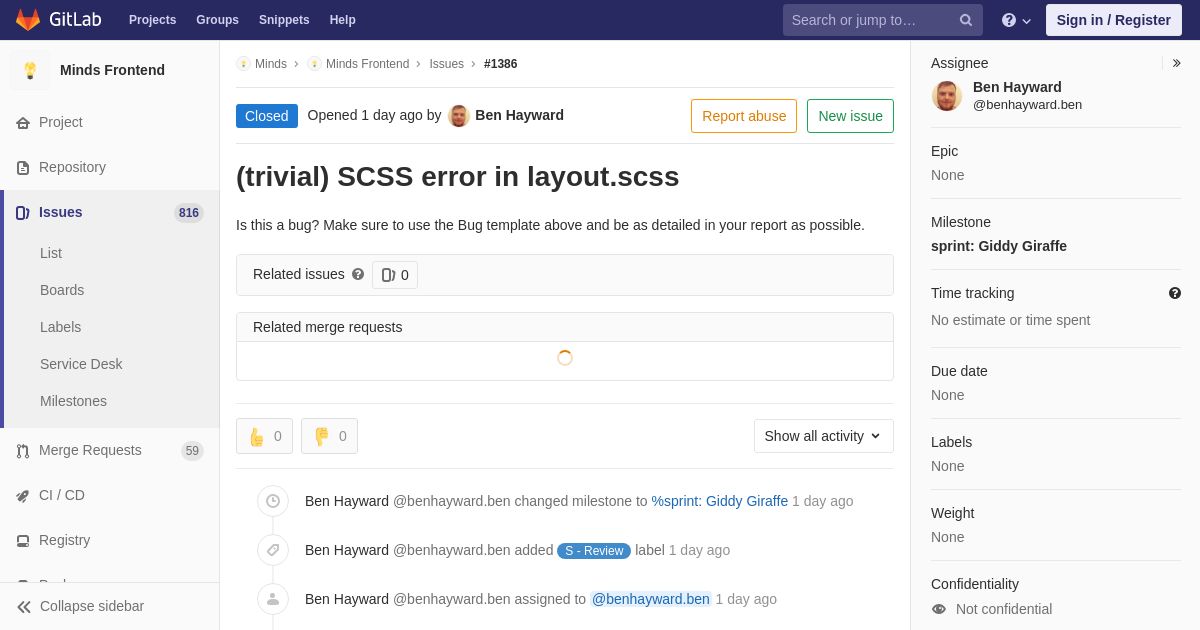Click the Registry icon in sidebar
This screenshot has height=630, width=1200.
point(23,541)
